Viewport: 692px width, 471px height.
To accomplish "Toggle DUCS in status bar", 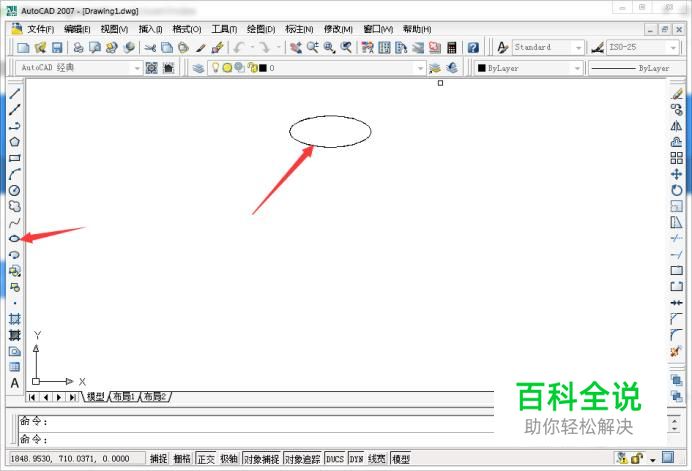I will click(x=335, y=459).
